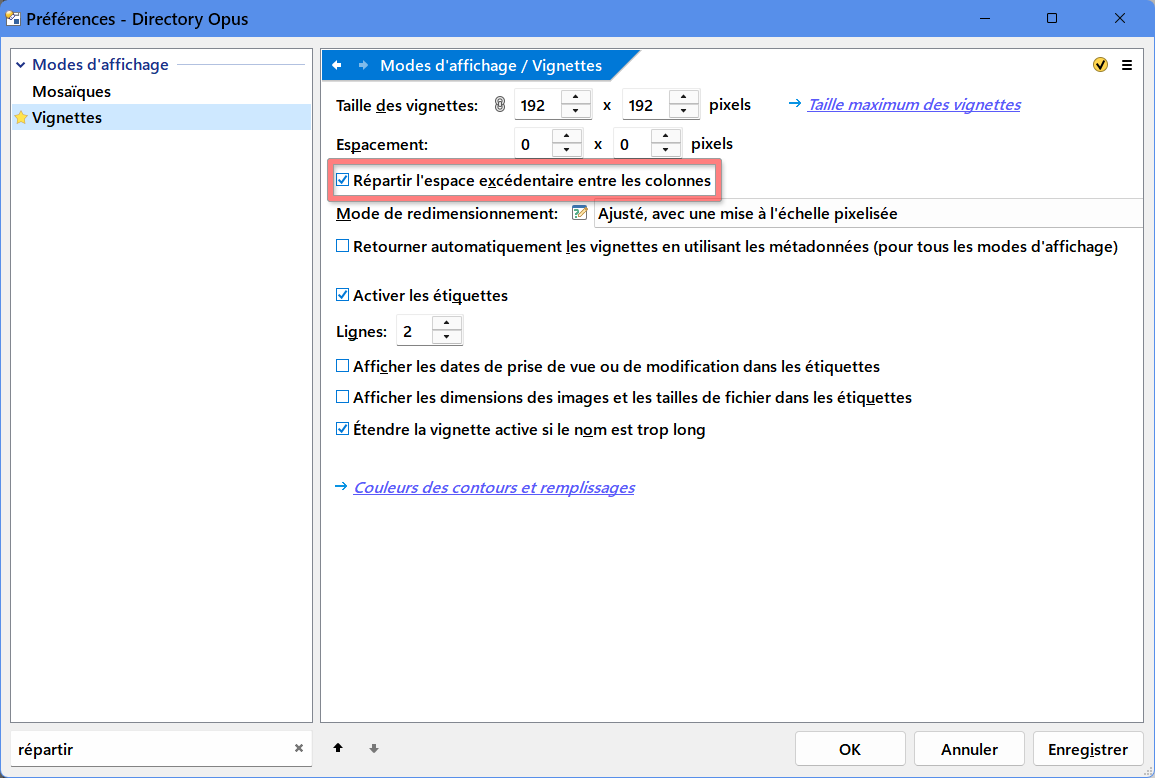The image size is (1155, 778).
Task: Decrease the Lignes value
Action: click(x=447, y=337)
